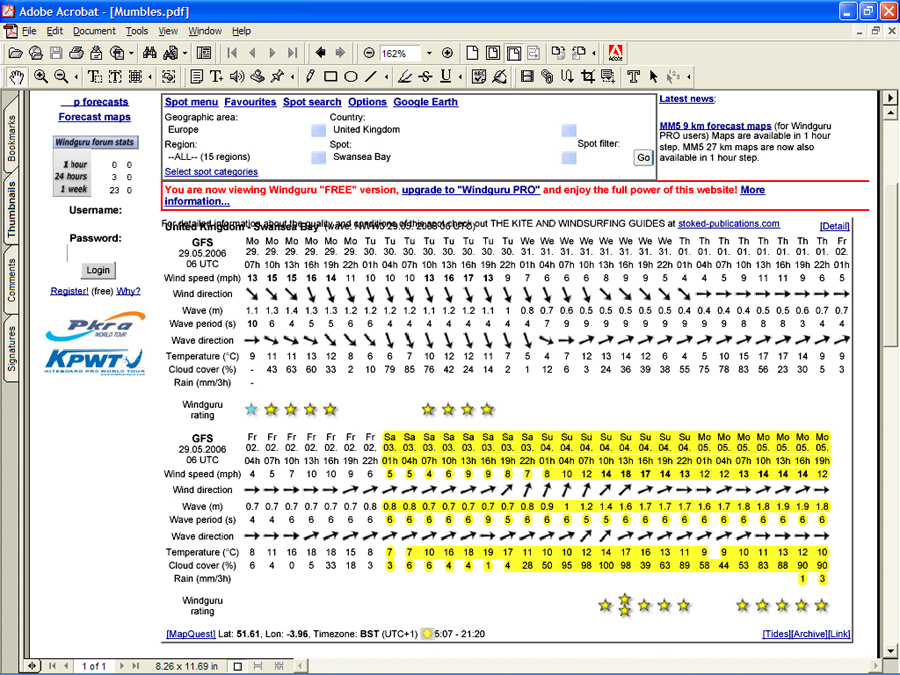Expand the comment tools flyout arrow
Screen dimensions: 900x675
[x=292, y=76]
